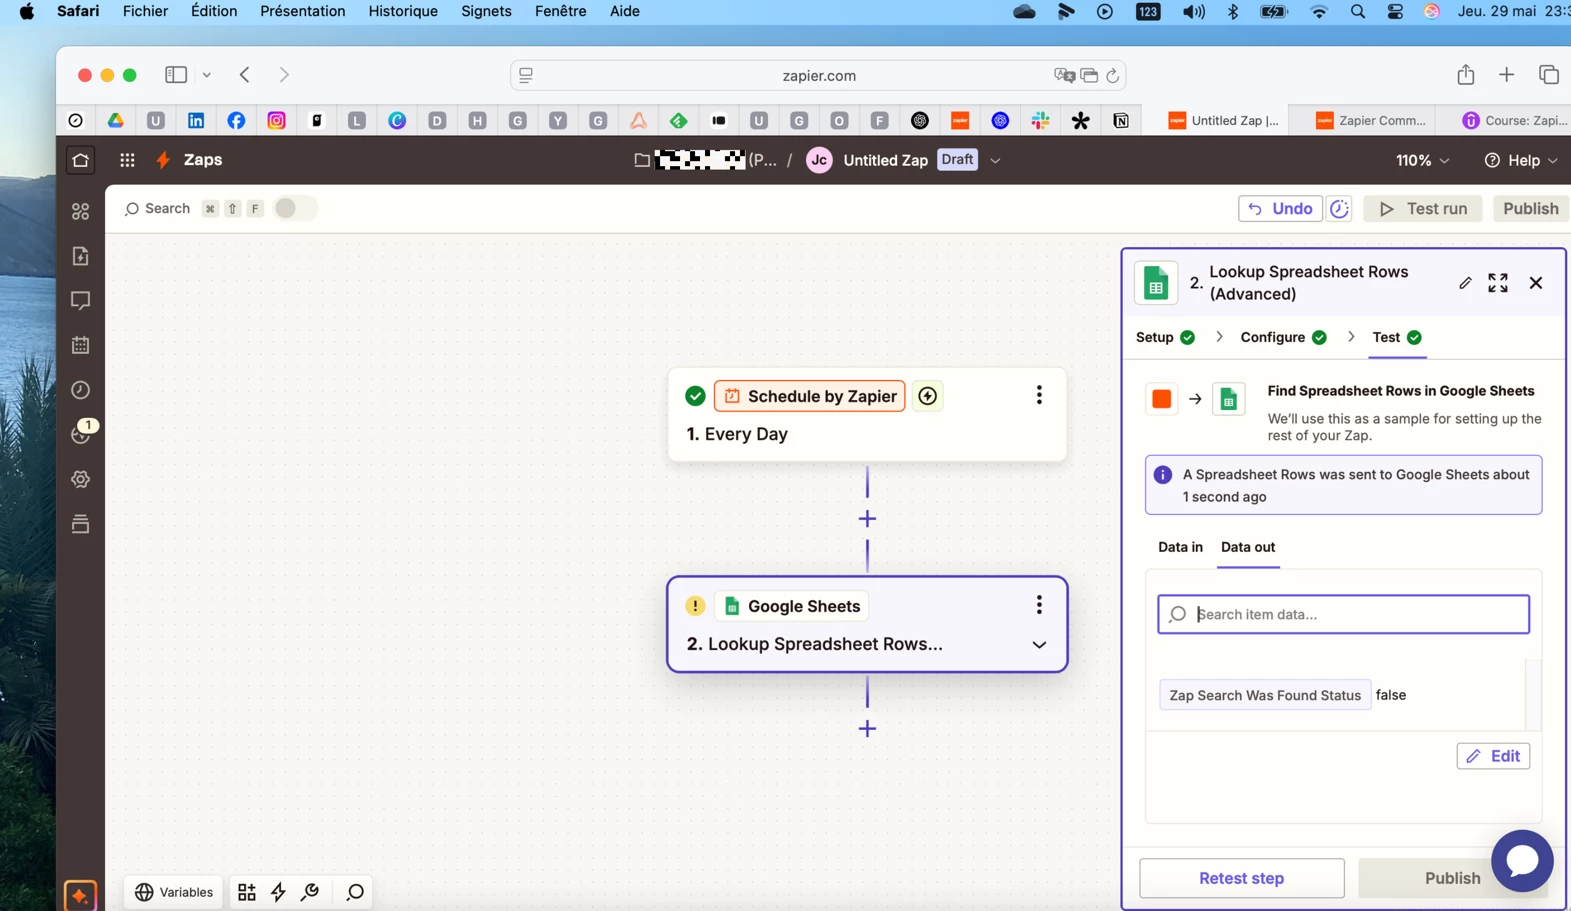The width and height of the screenshot is (1571, 911).
Task: Click the zapier.com address bar
Action: [818, 76]
